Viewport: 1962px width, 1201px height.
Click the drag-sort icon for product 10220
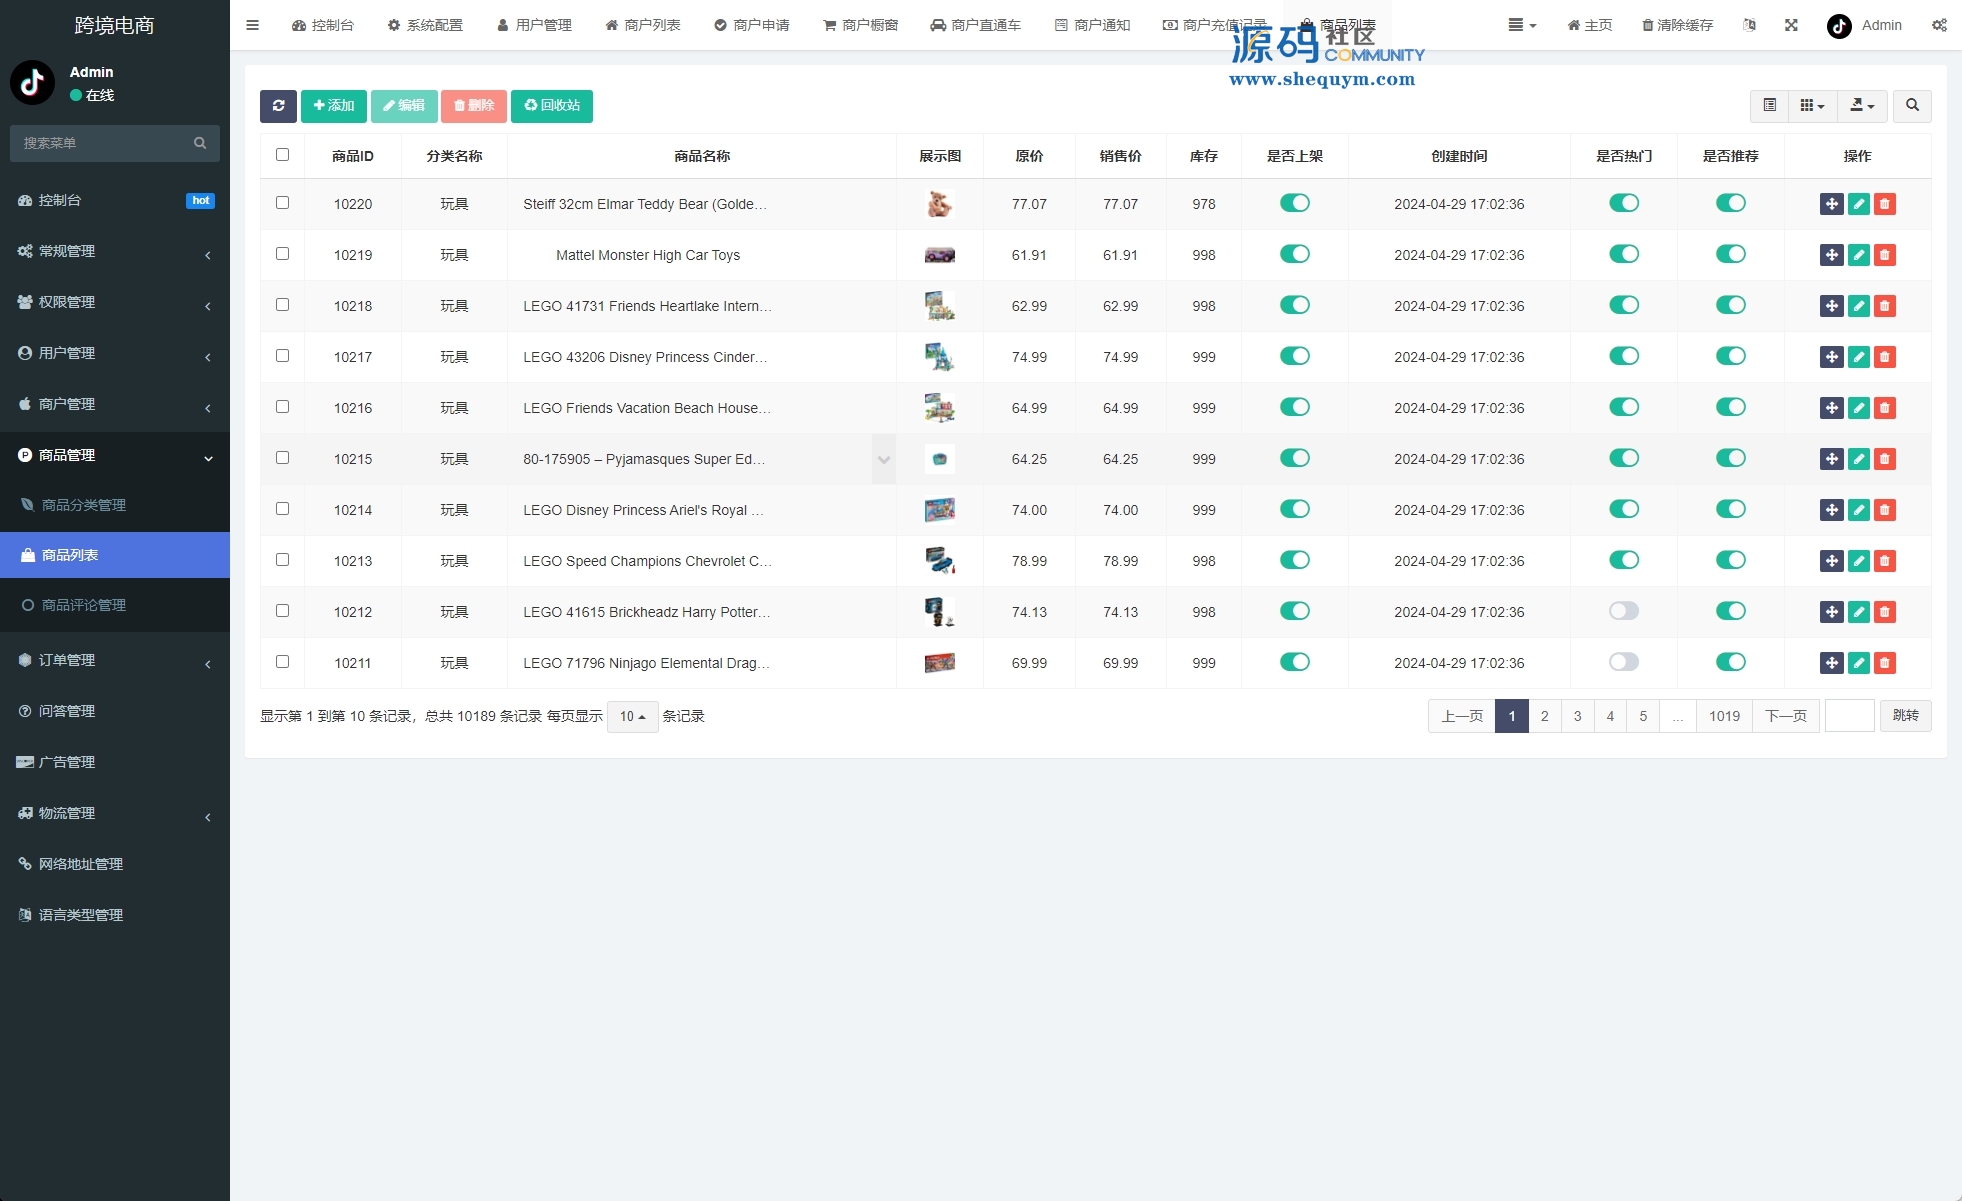point(1831,204)
